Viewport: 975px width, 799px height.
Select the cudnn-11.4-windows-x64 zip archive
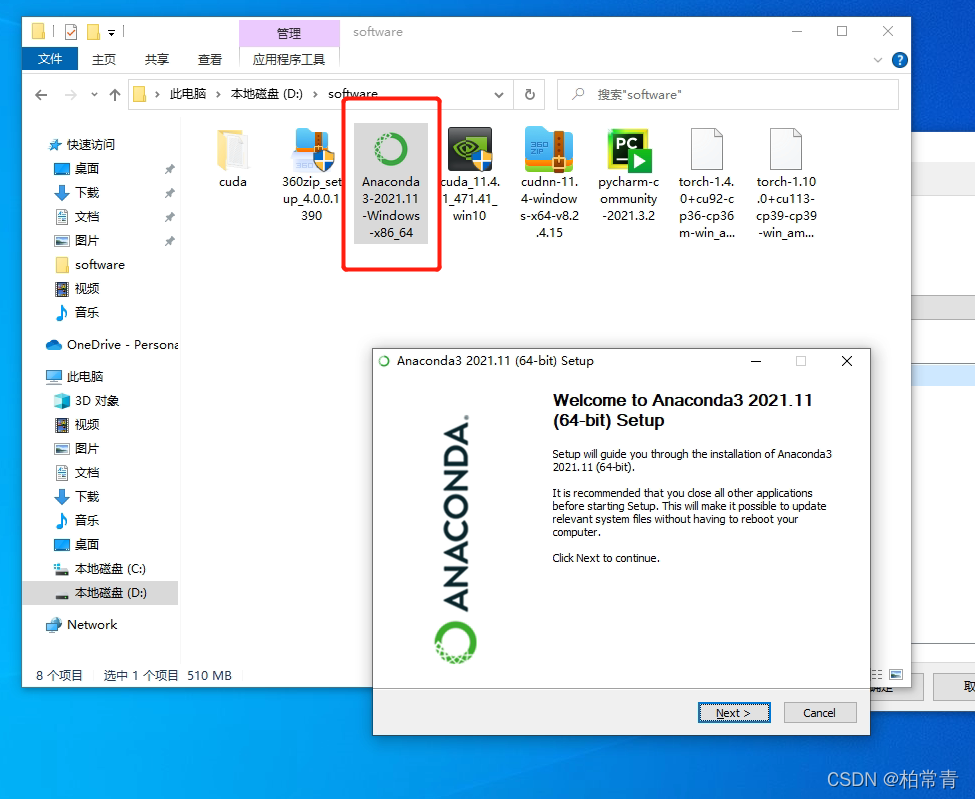coord(550,183)
